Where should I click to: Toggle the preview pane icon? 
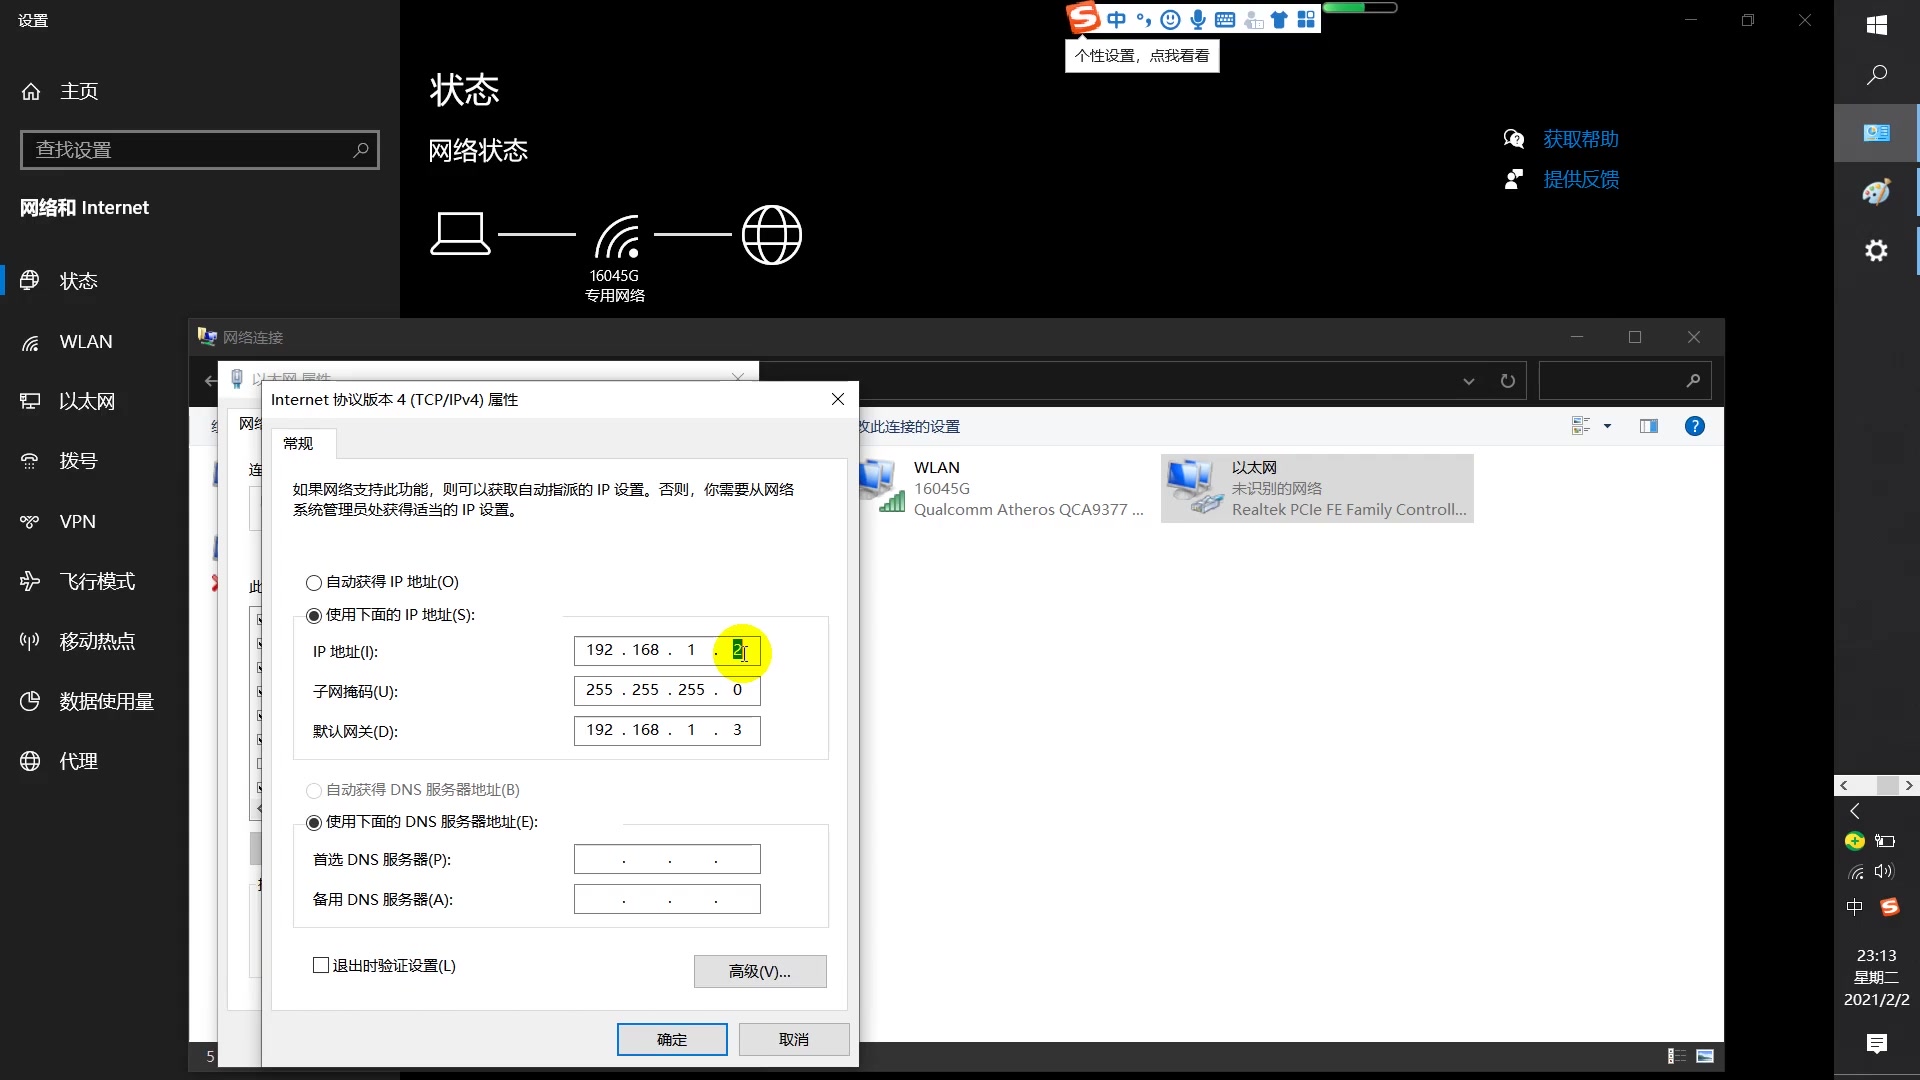coord(1649,427)
